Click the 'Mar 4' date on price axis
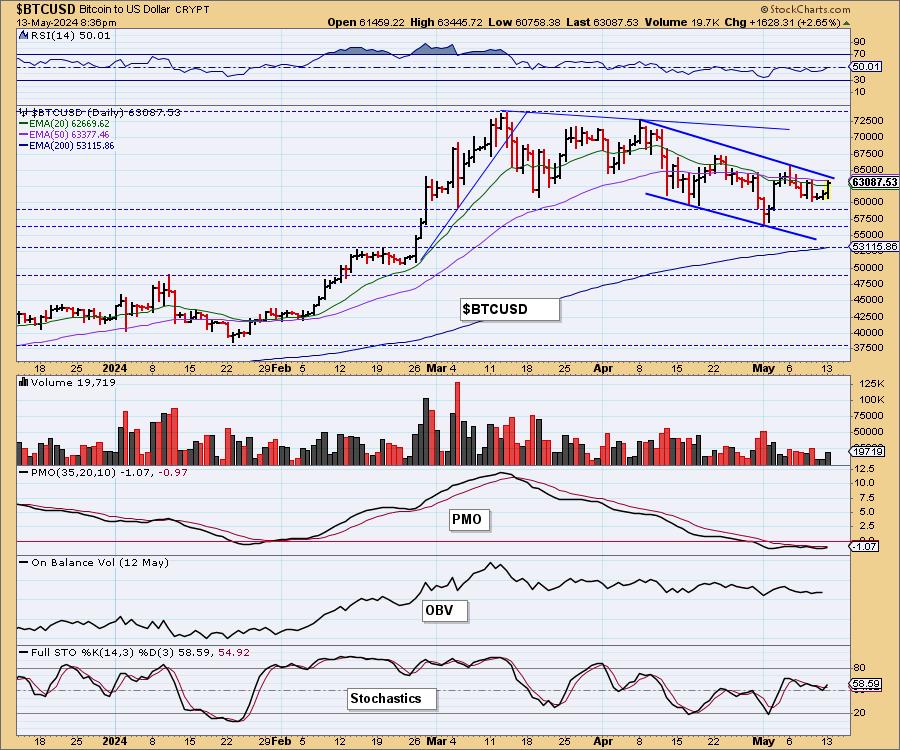 pos(442,368)
